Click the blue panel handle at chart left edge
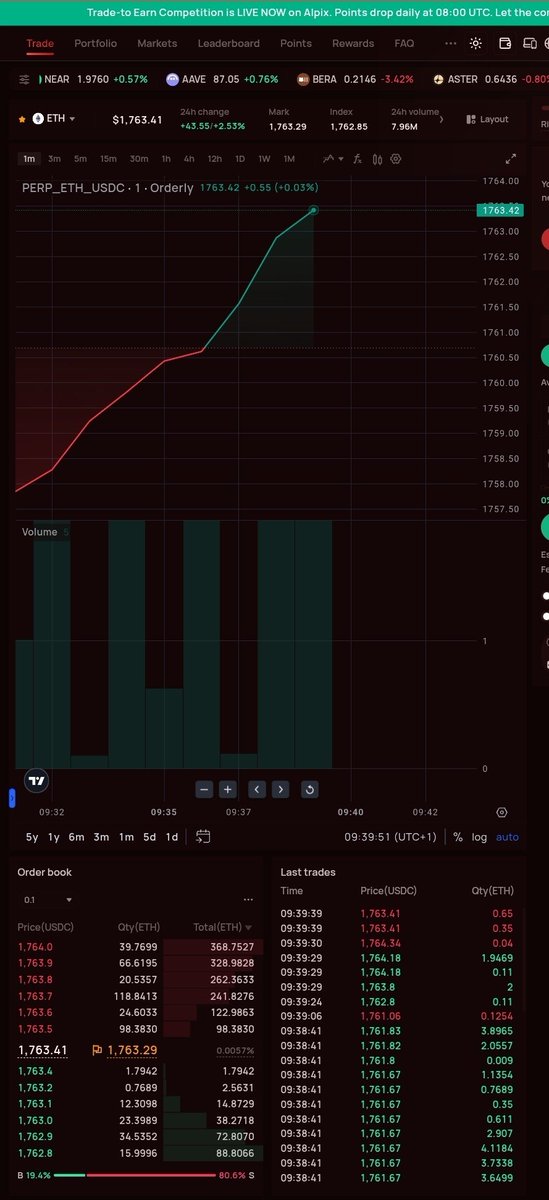 (12, 797)
